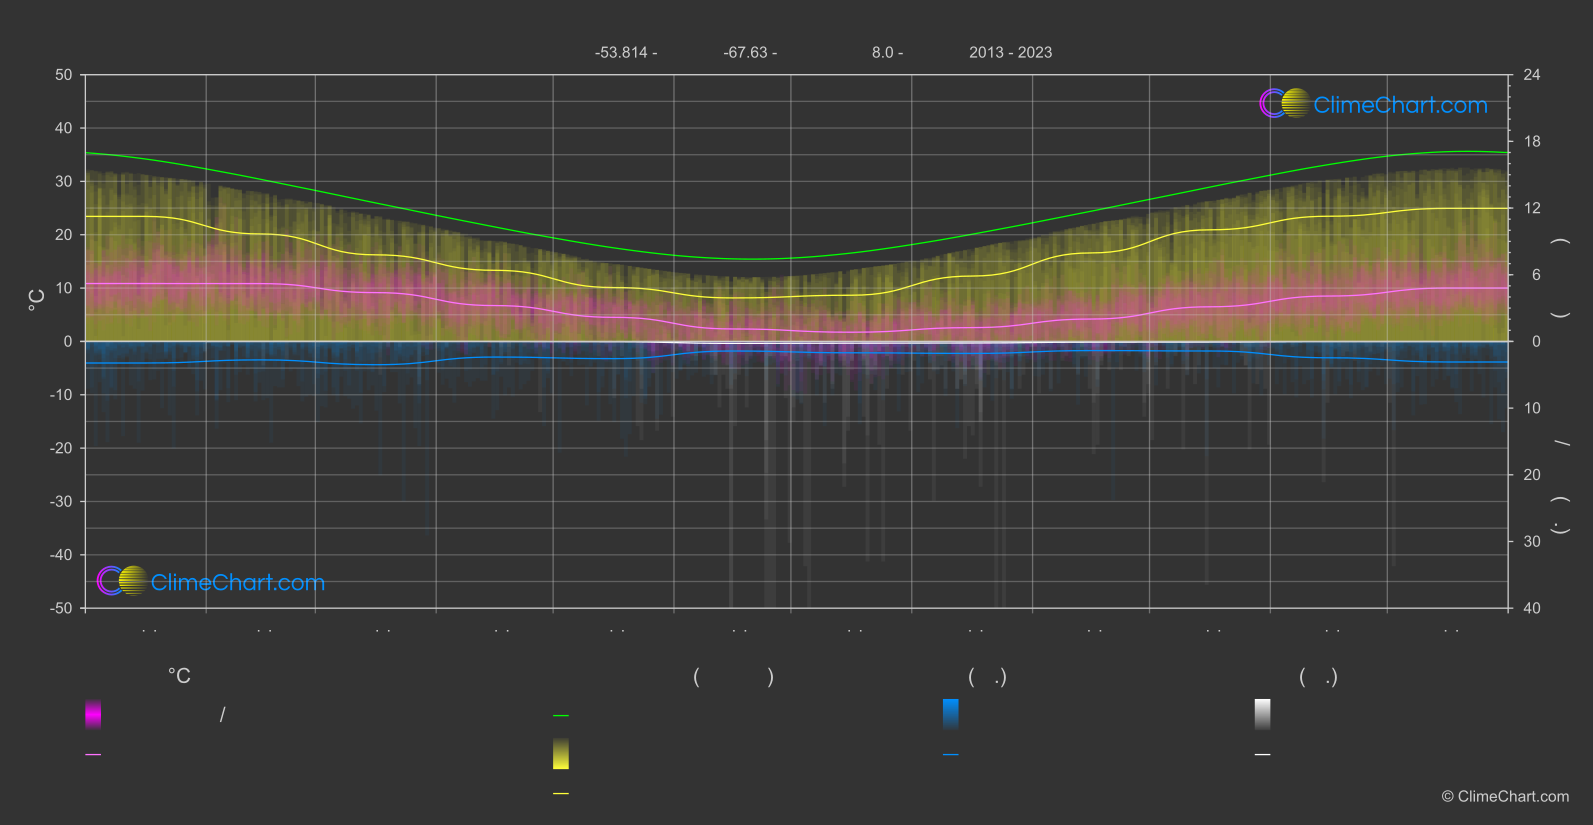The width and height of the screenshot is (1593, 825).
Task: Open the ClimeChart.com text link bottom left
Action: coord(238,583)
